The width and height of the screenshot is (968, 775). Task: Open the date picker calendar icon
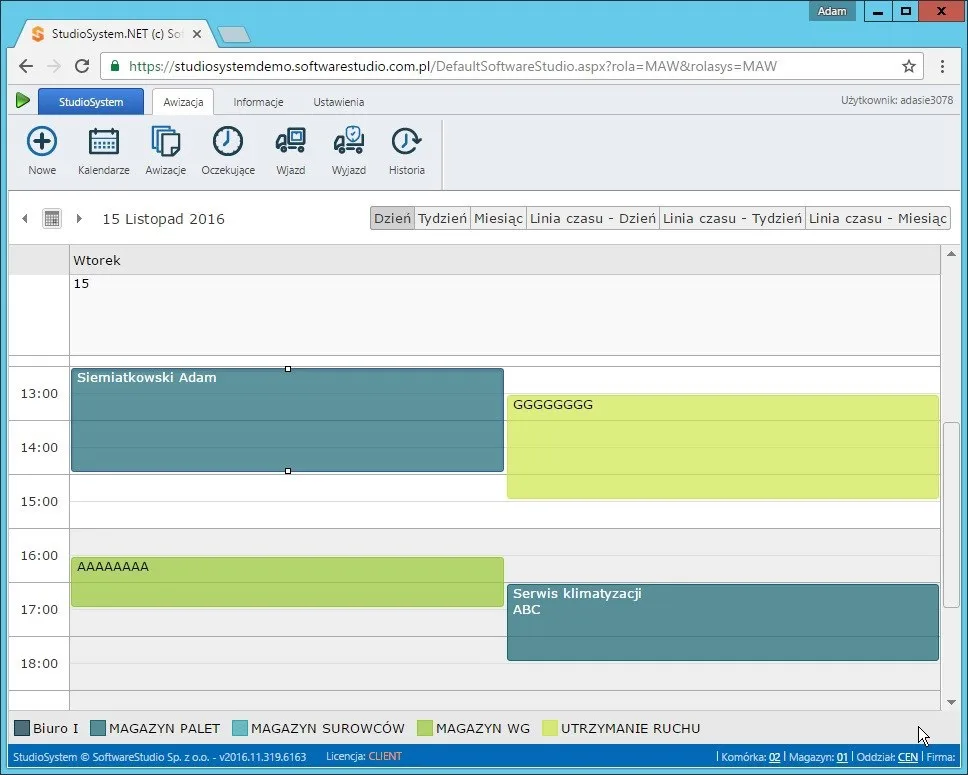tap(52, 219)
